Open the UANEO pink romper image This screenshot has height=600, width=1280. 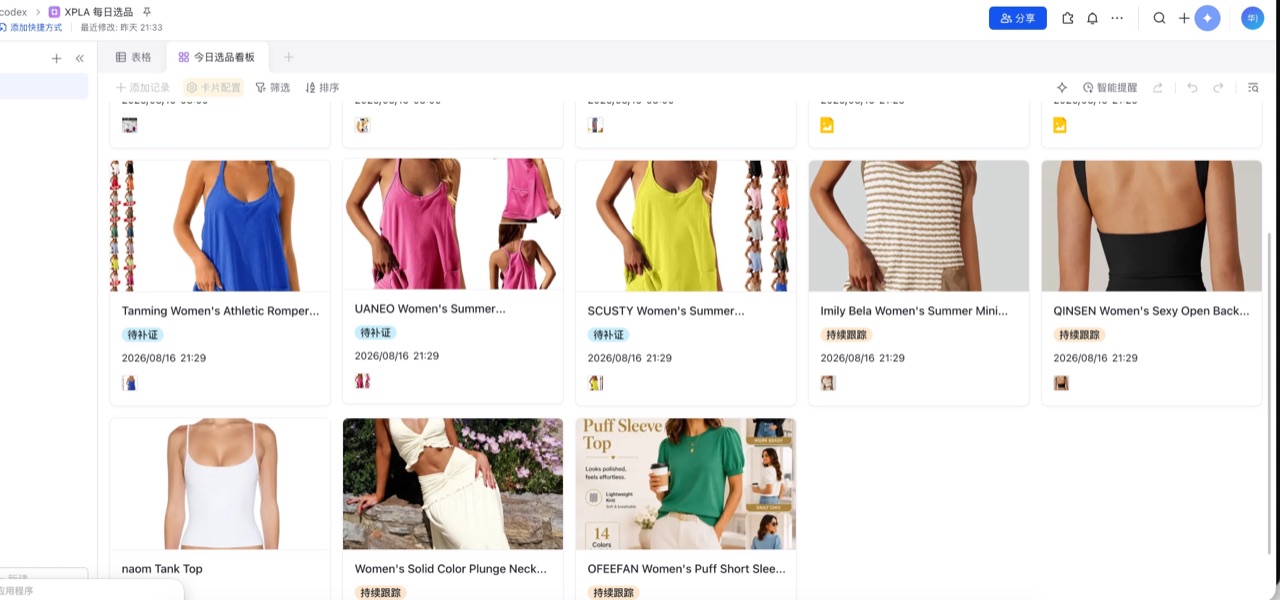453,224
